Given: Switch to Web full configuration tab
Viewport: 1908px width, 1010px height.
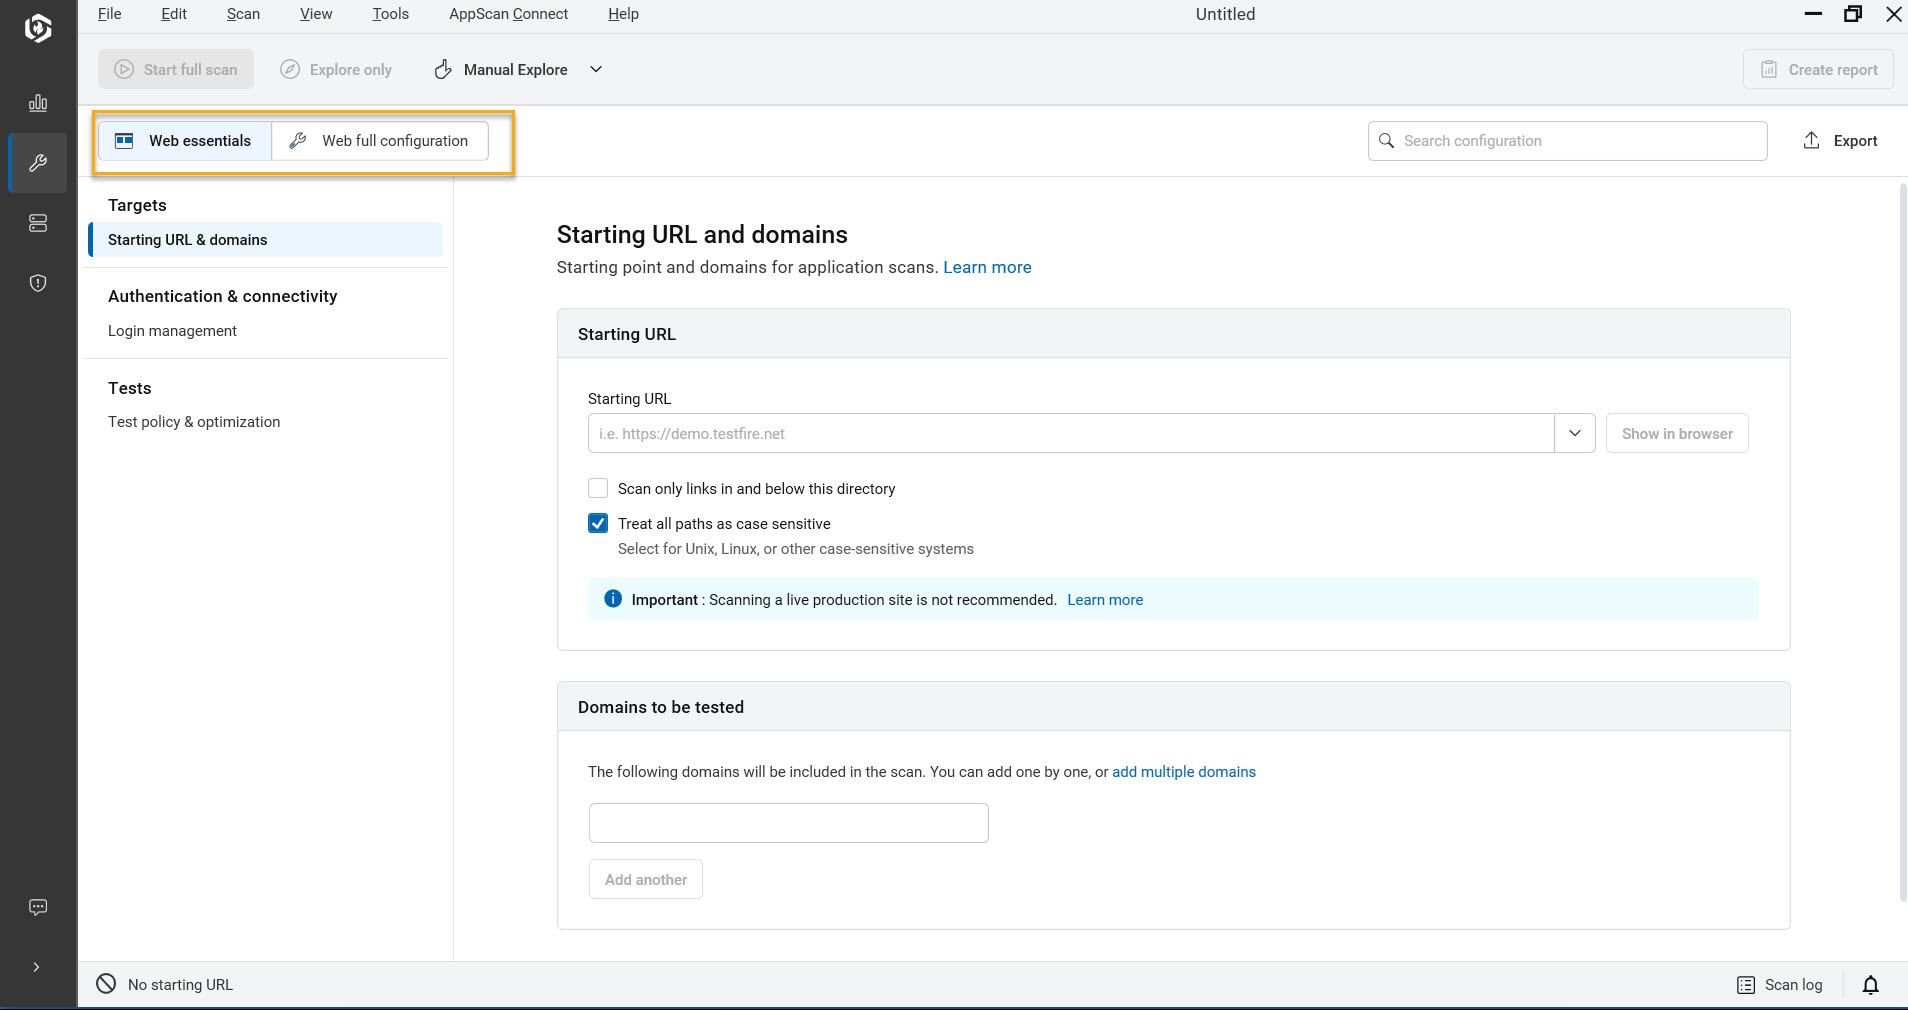Looking at the screenshot, I should (x=380, y=141).
